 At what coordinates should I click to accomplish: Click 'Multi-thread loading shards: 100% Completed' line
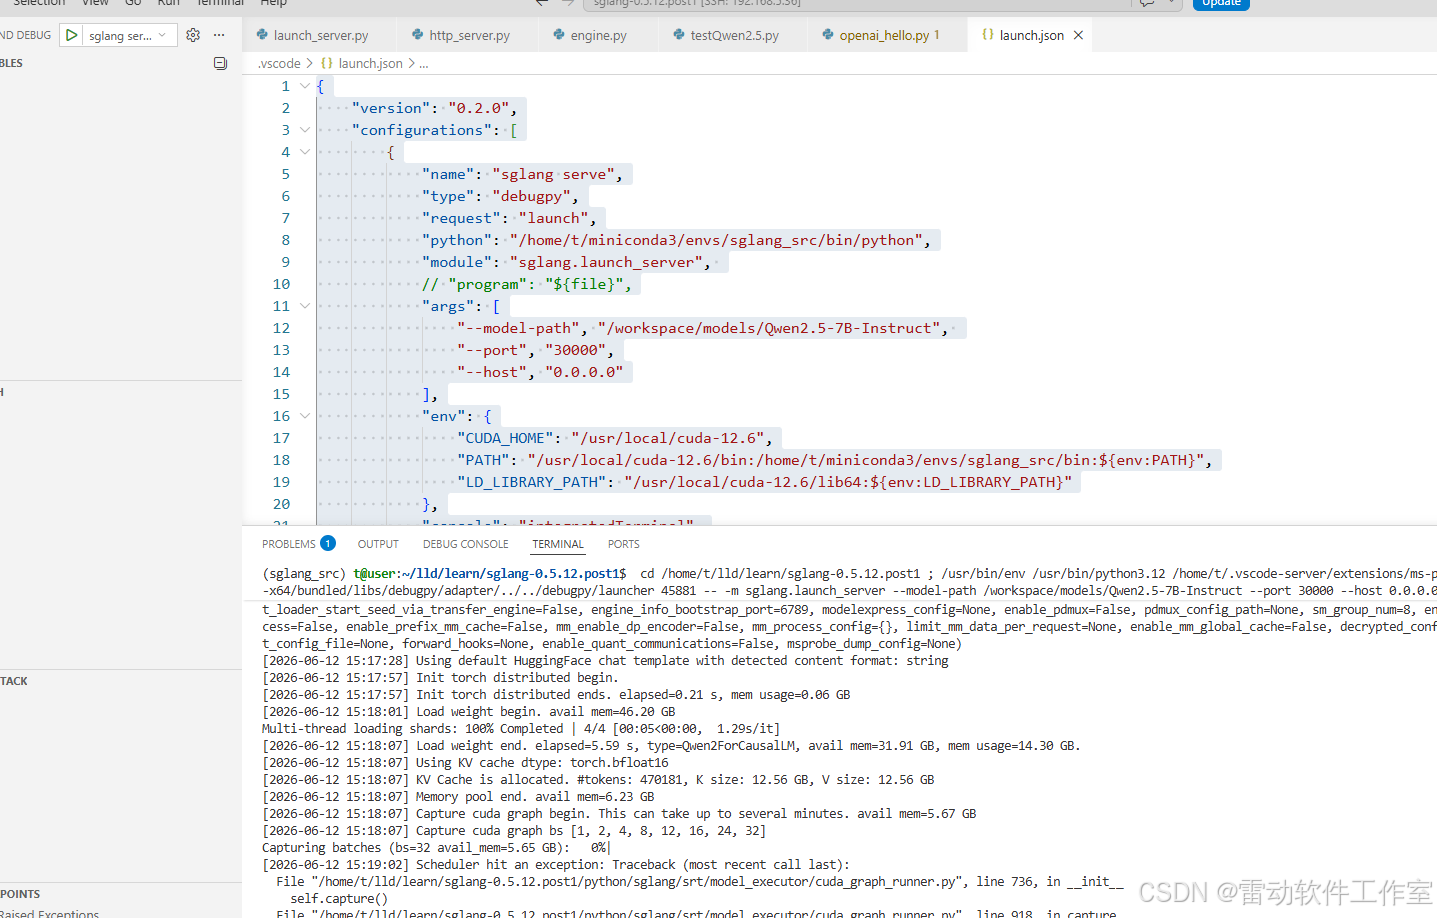[x=521, y=729]
